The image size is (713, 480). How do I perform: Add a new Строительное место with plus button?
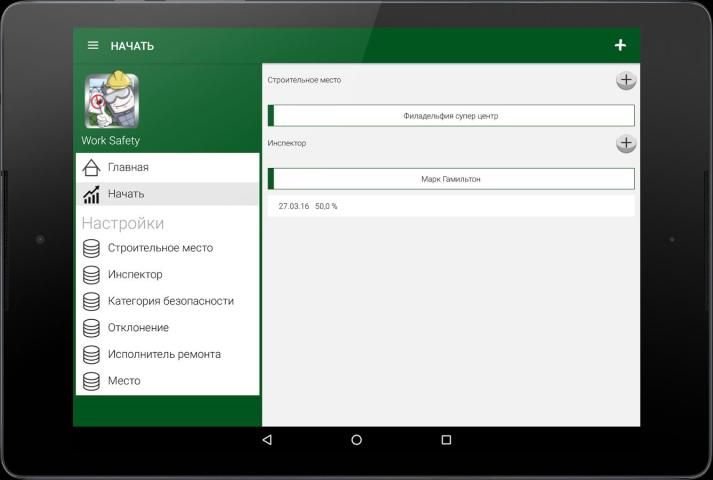625,80
